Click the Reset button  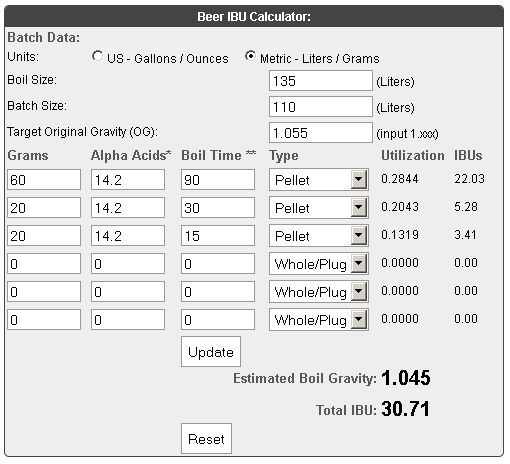(206, 439)
